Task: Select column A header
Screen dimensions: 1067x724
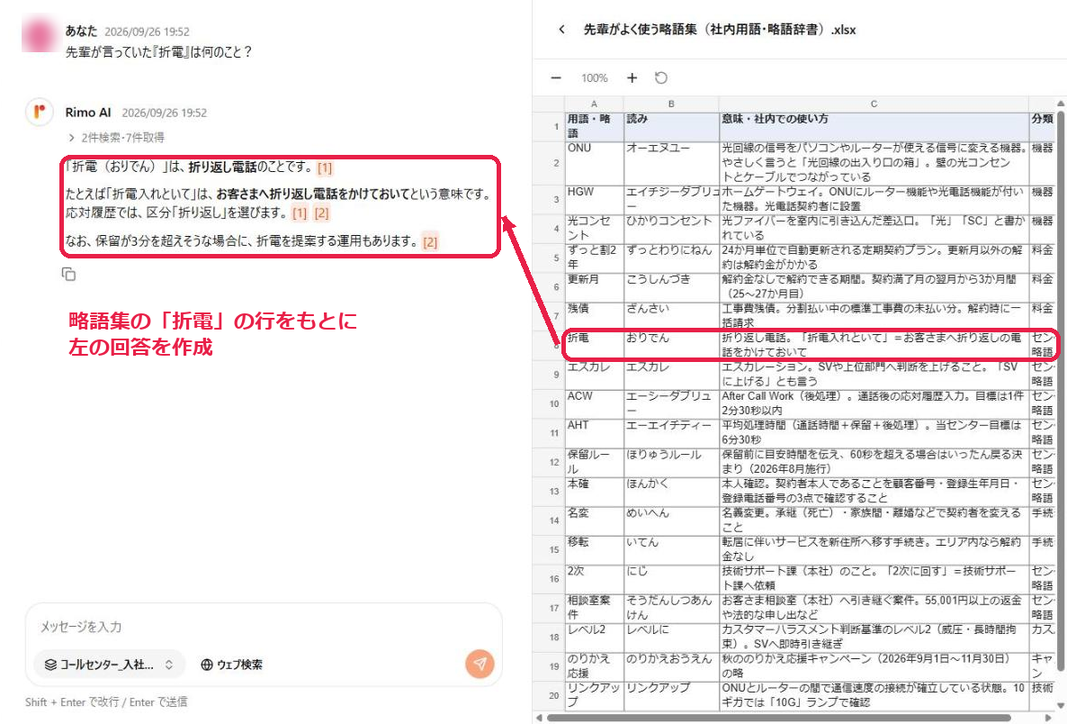Action: (x=594, y=104)
